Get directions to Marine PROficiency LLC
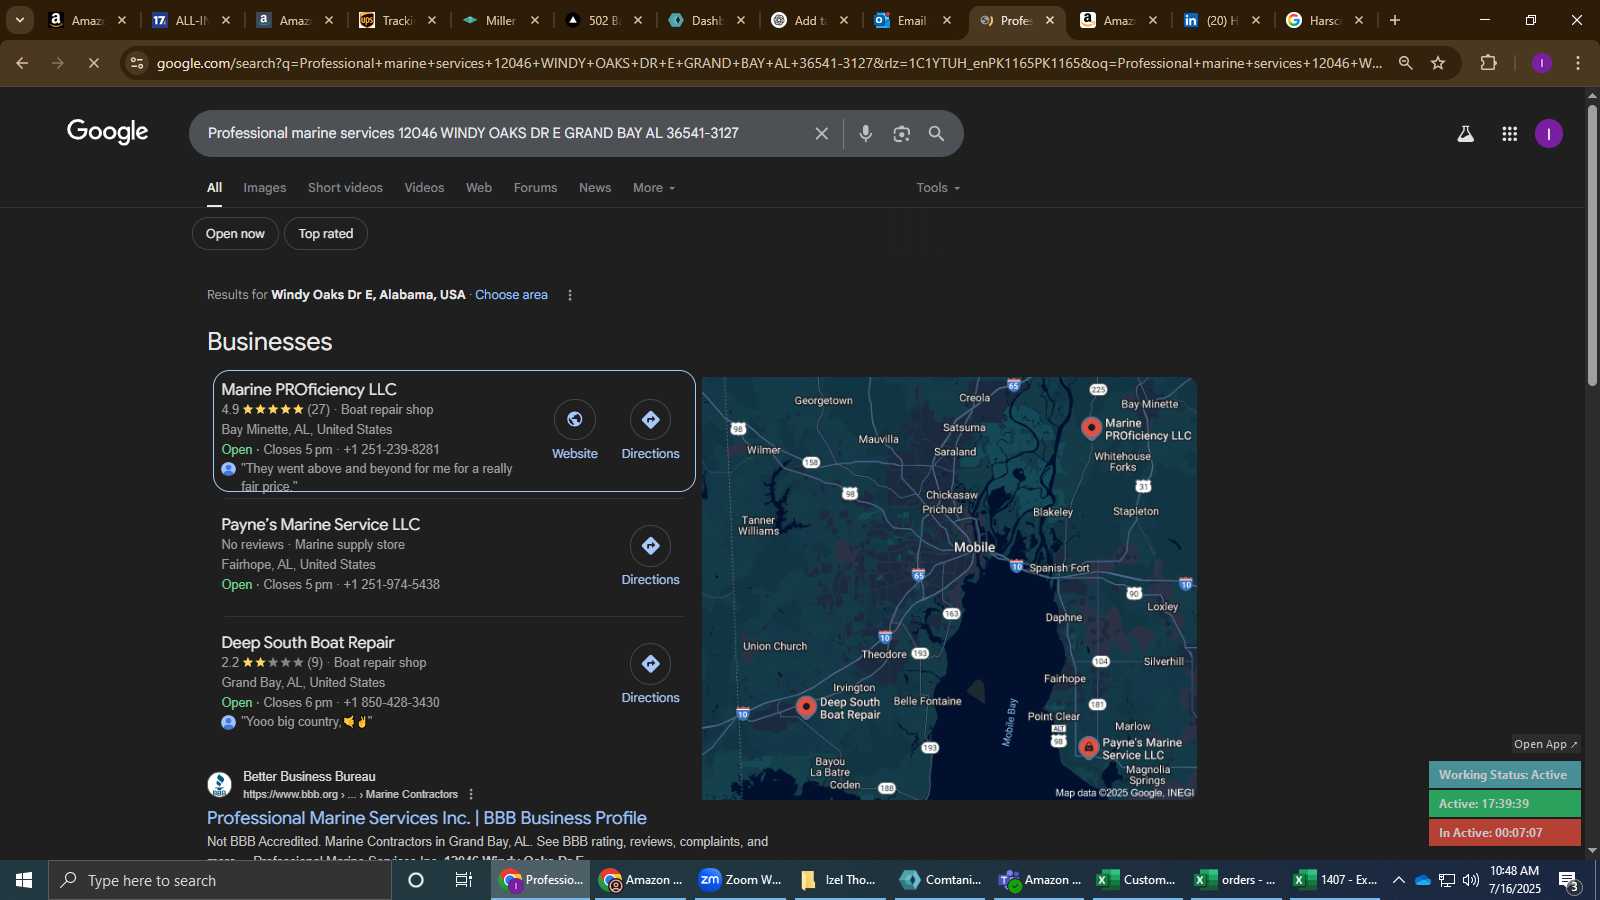This screenshot has height=900, width=1600. [651, 420]
